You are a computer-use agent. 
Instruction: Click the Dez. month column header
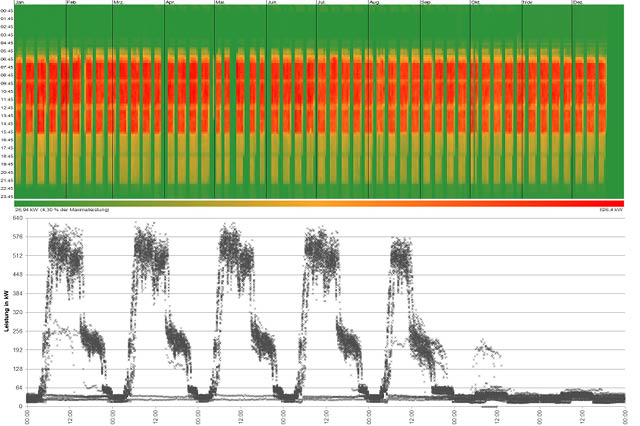[x=578, y=4]
